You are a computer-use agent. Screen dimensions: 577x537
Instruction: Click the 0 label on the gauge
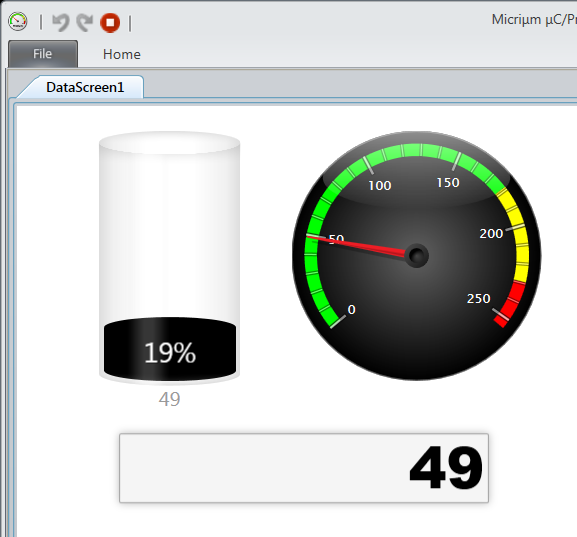[351, 310]
